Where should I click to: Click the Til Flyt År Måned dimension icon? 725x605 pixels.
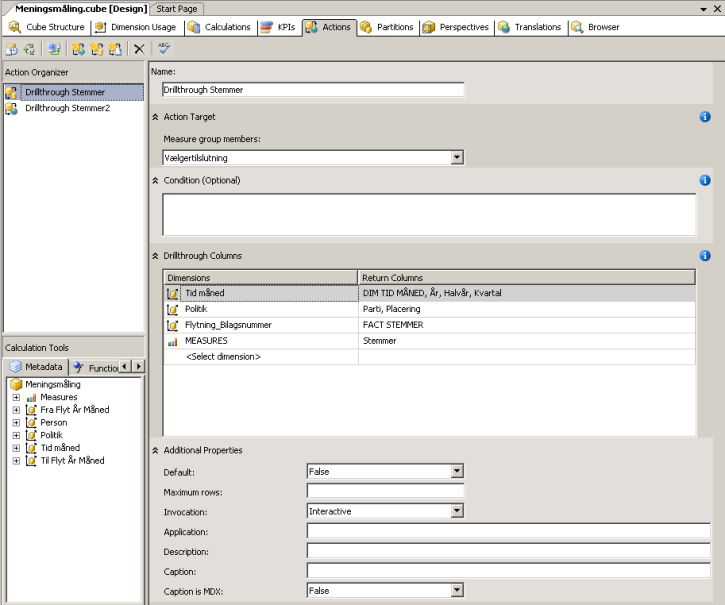click(x=31, y=461)
